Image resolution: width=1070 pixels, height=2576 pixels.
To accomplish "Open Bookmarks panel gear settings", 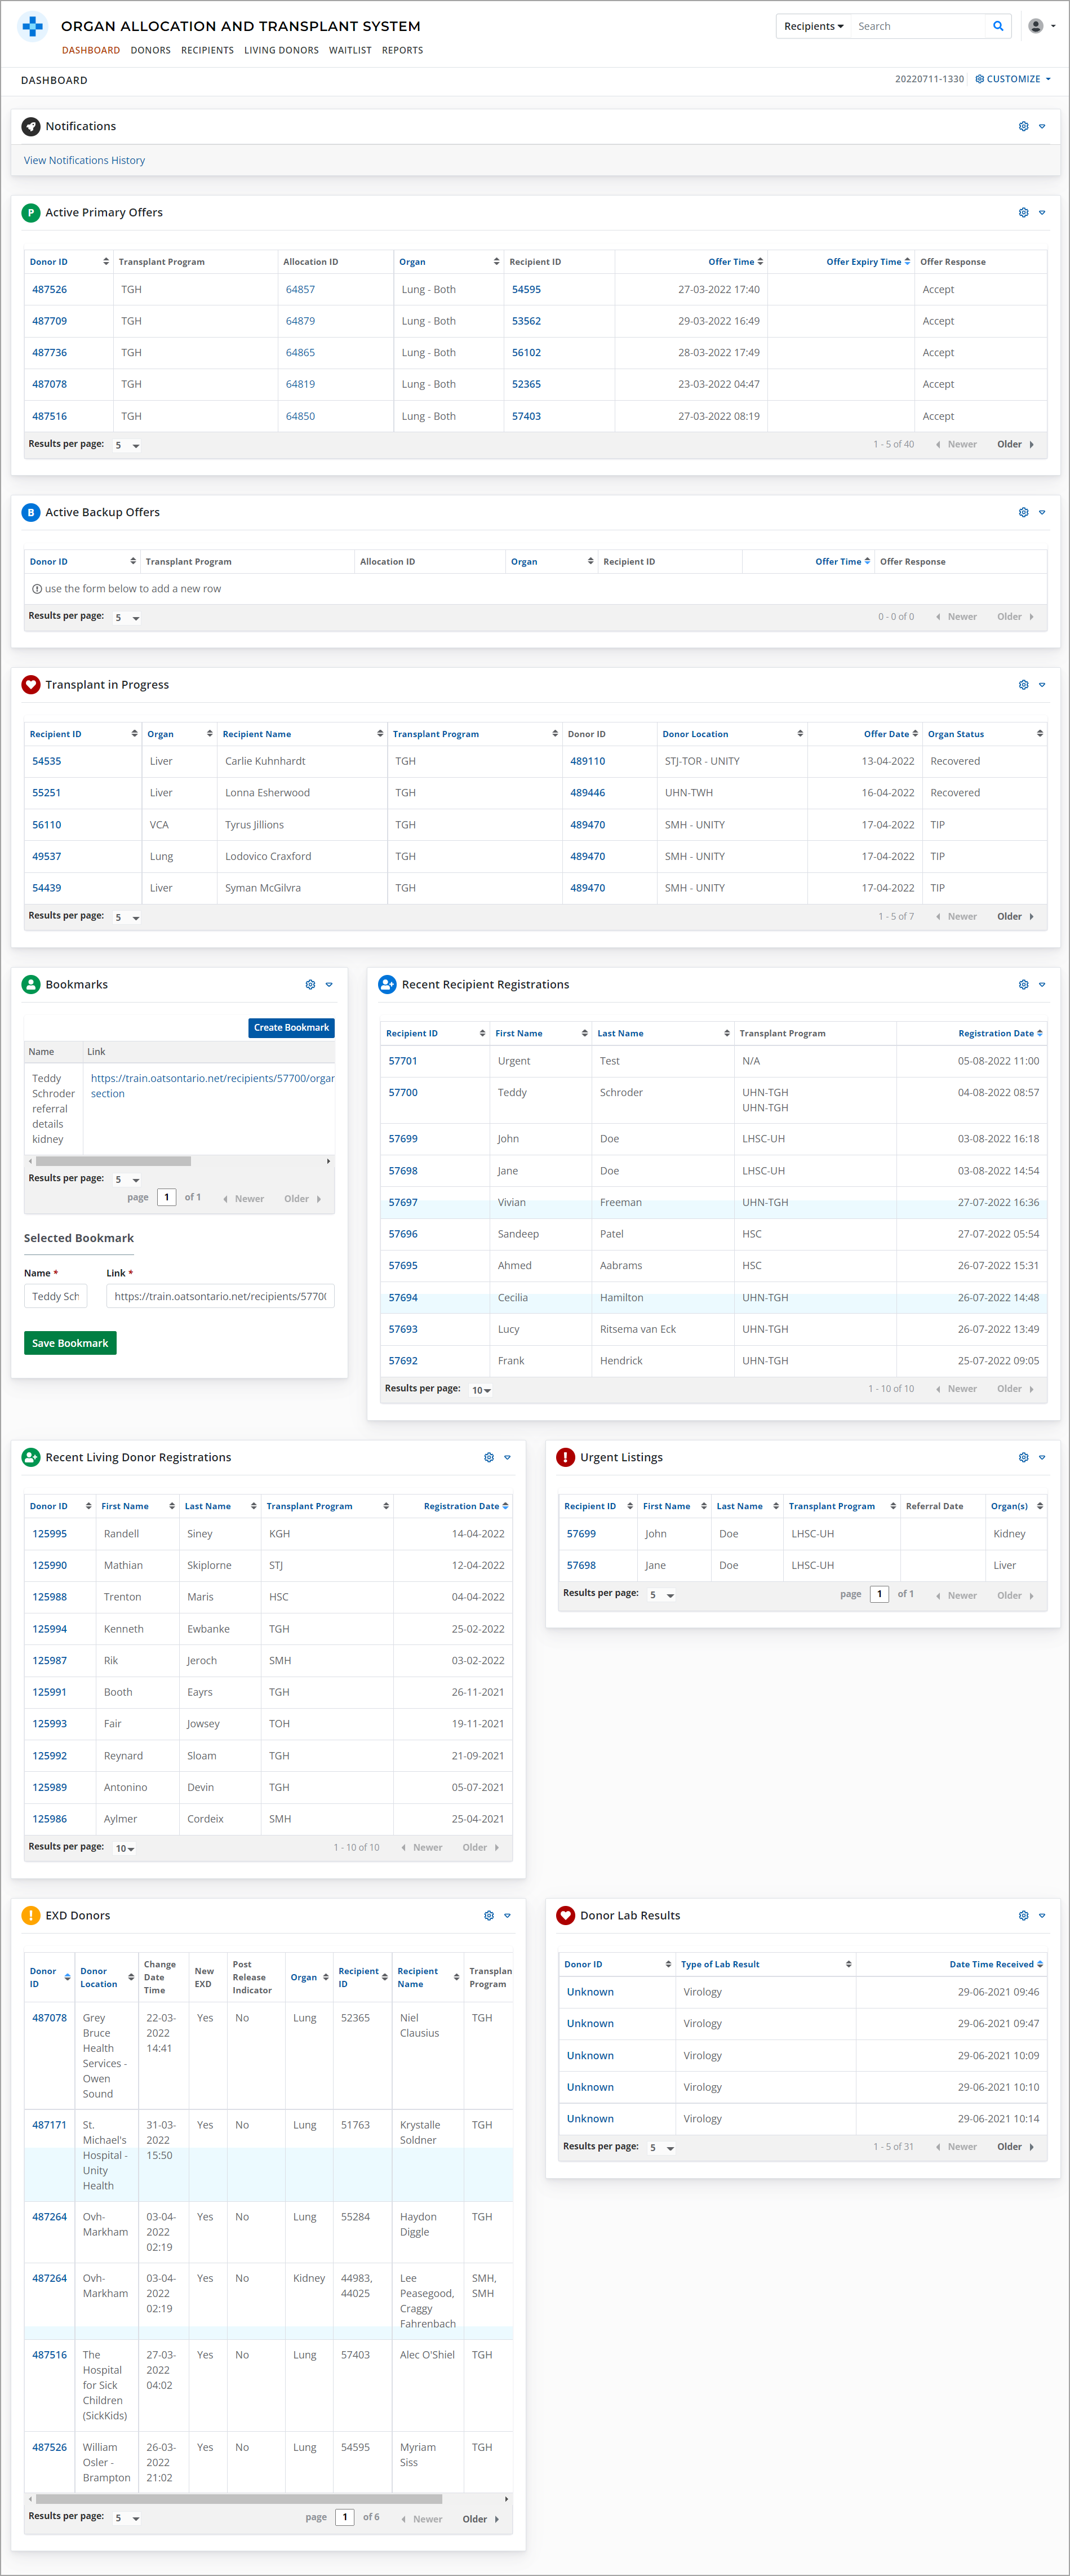I will click(x=310, y=985).
